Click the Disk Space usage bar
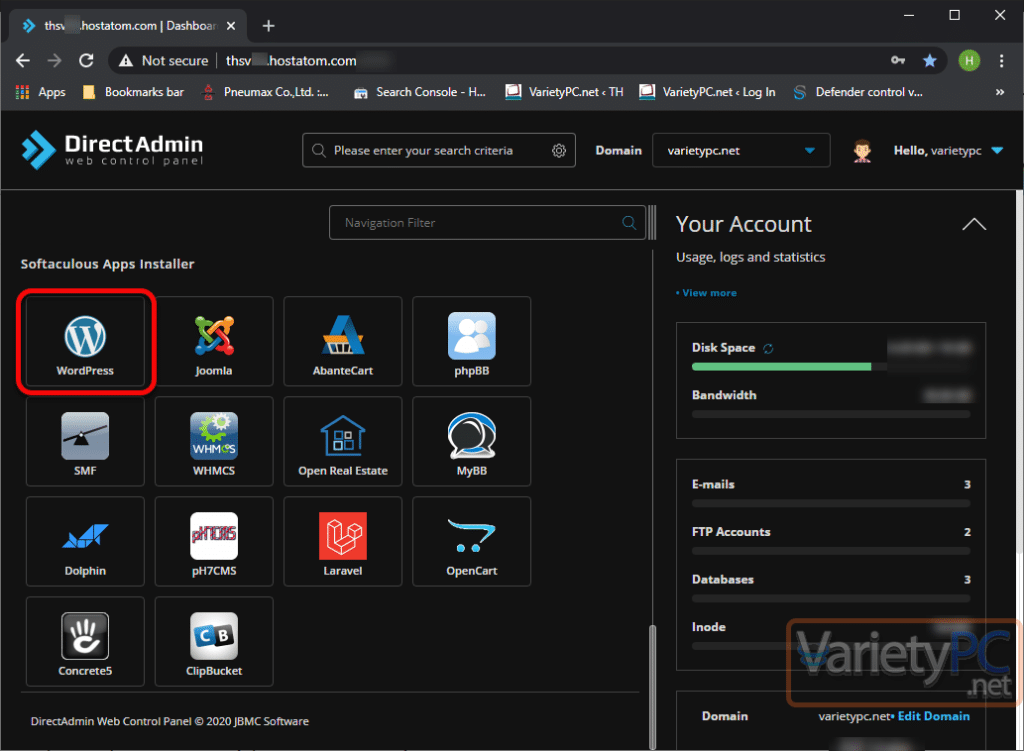This screenshot has width=1024, height=751. [831, 367]
